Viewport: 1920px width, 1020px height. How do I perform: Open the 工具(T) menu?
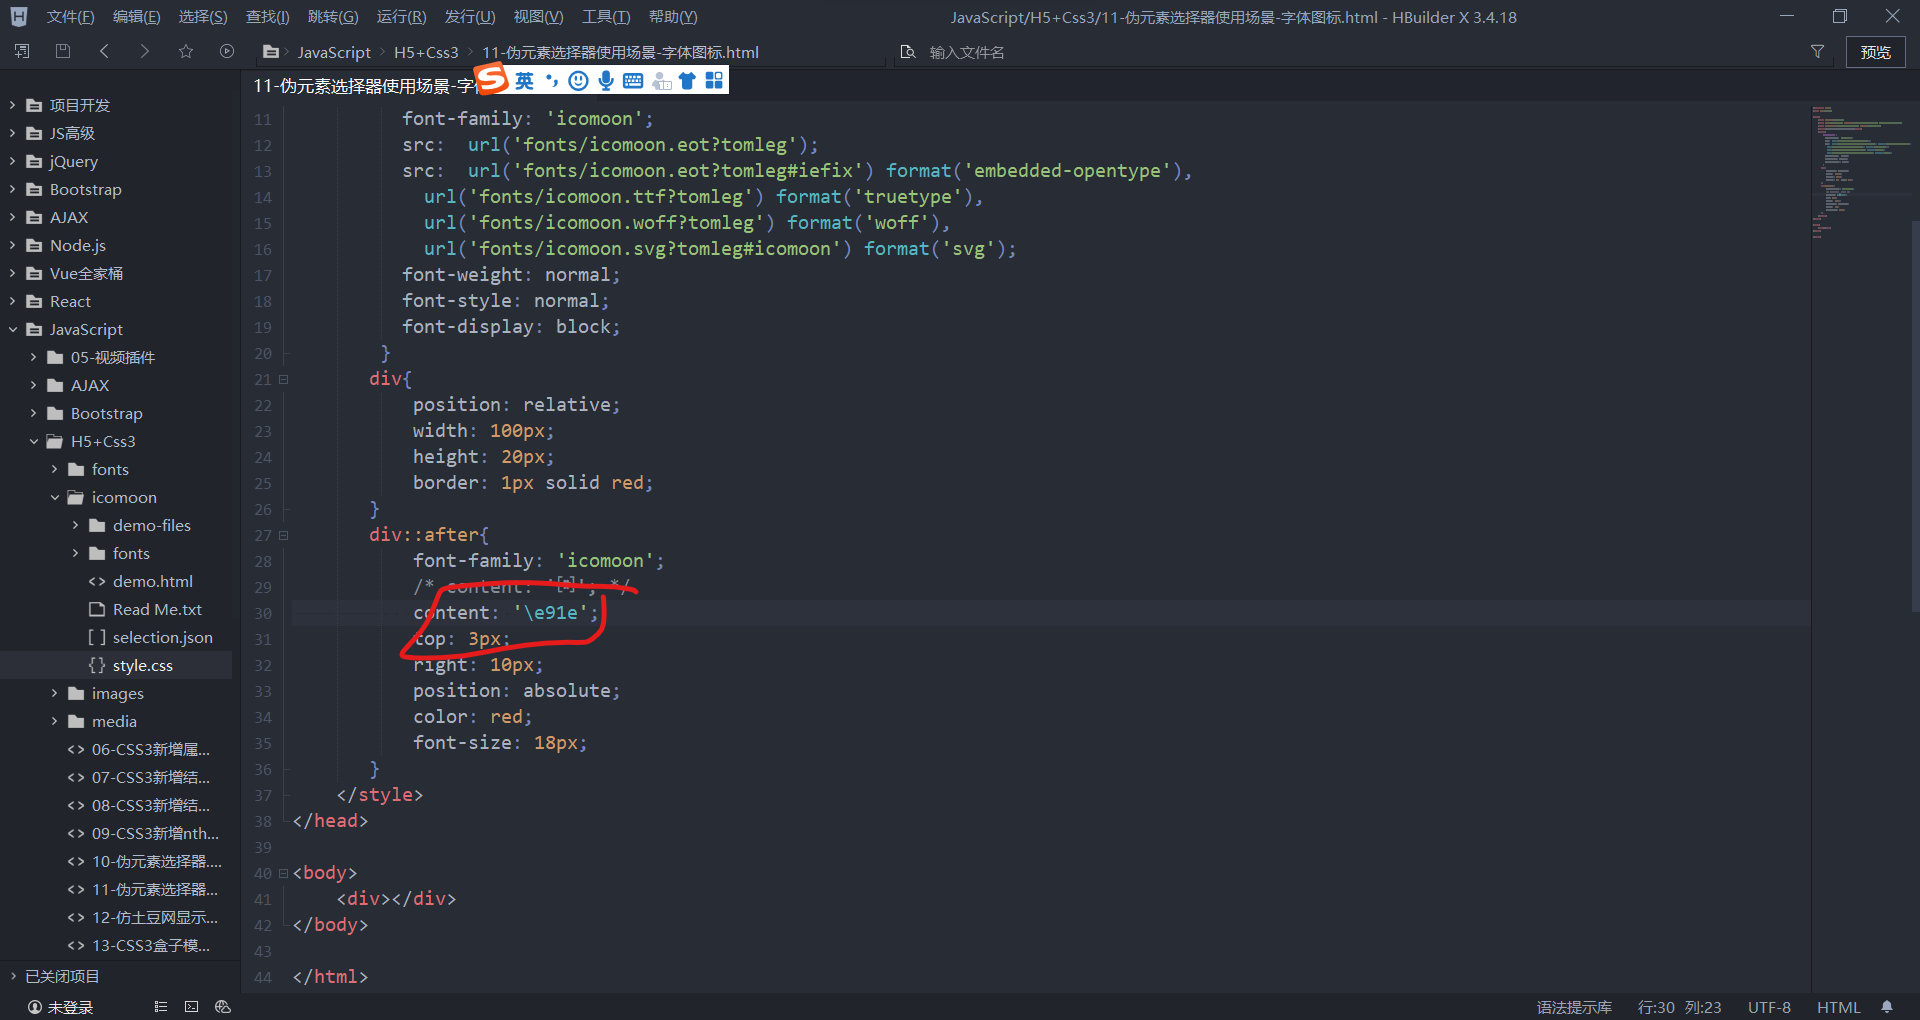[x=605, y=16]
